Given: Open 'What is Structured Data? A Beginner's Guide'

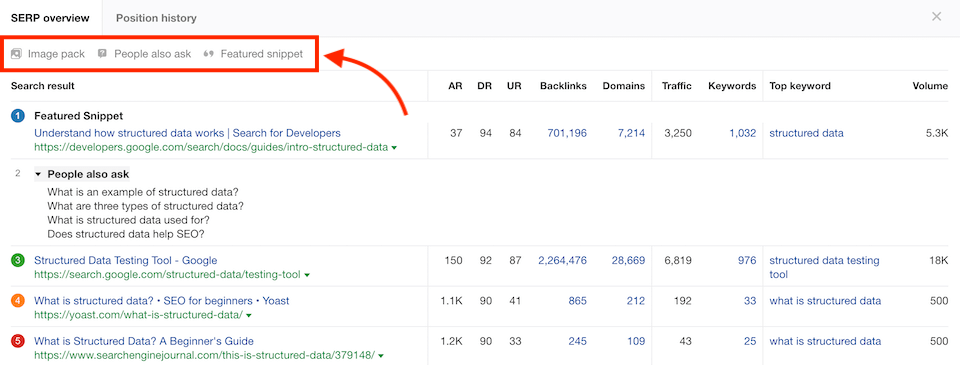Looking at the screenshot, I should point(144,341).
